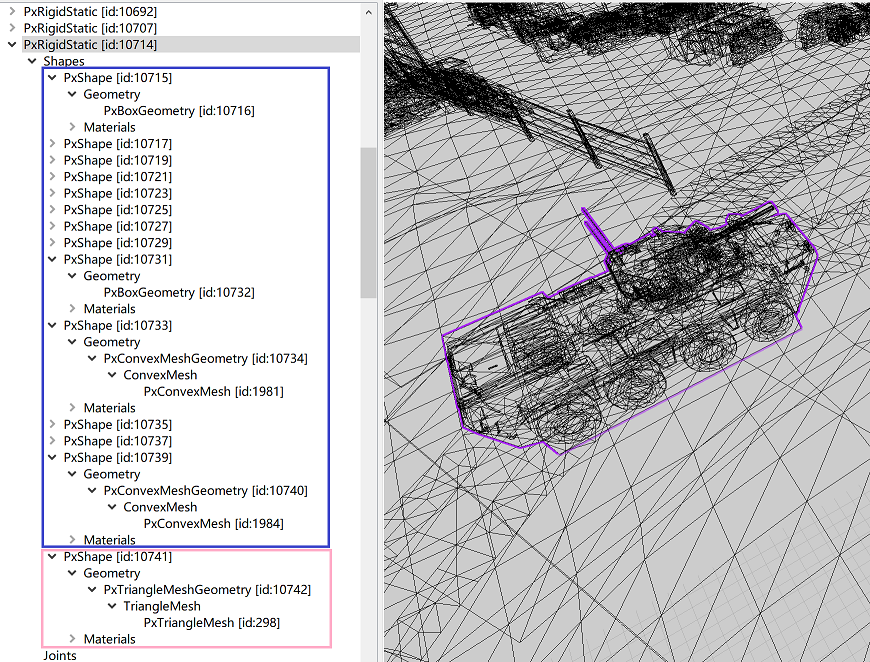870x662 pixels.
Task: Collapse PxTriangleMeshGeometry id:10742 chevron
Action: tap(92, 590)
